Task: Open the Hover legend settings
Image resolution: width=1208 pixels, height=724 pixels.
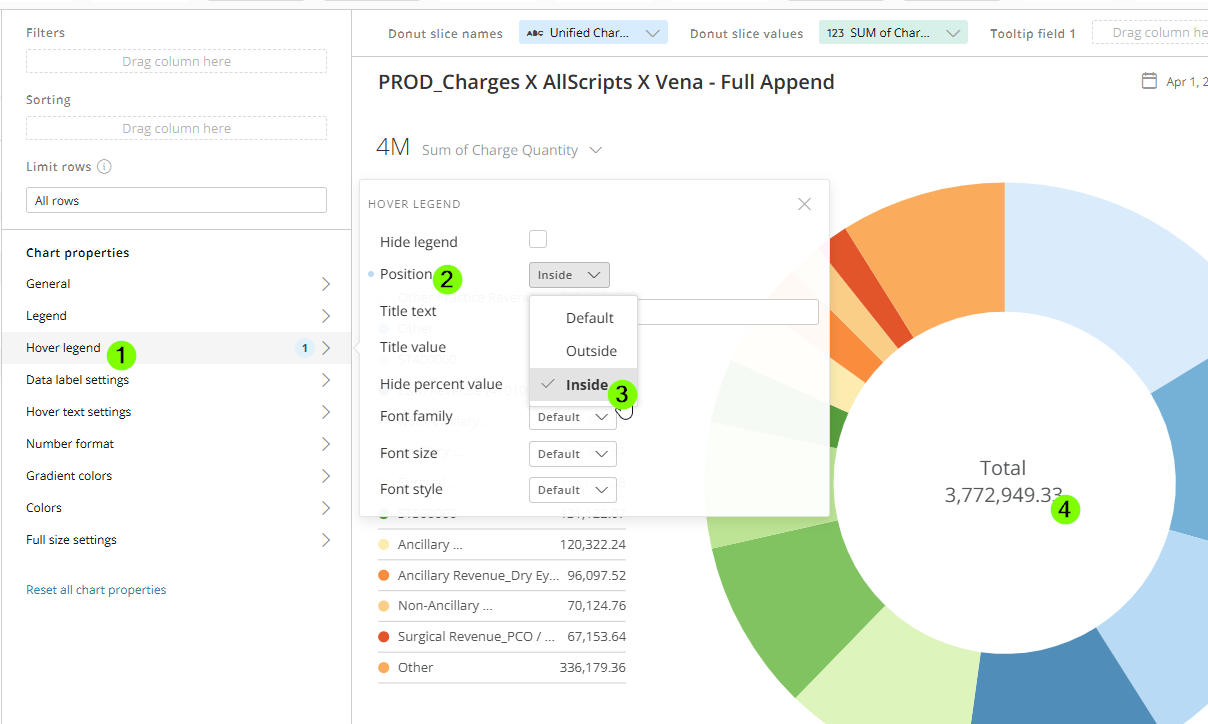Action: pos(177,348)
